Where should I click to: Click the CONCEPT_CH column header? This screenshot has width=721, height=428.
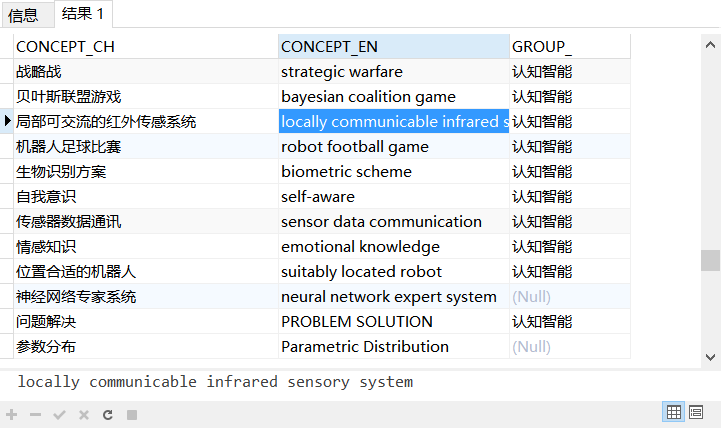145,47
